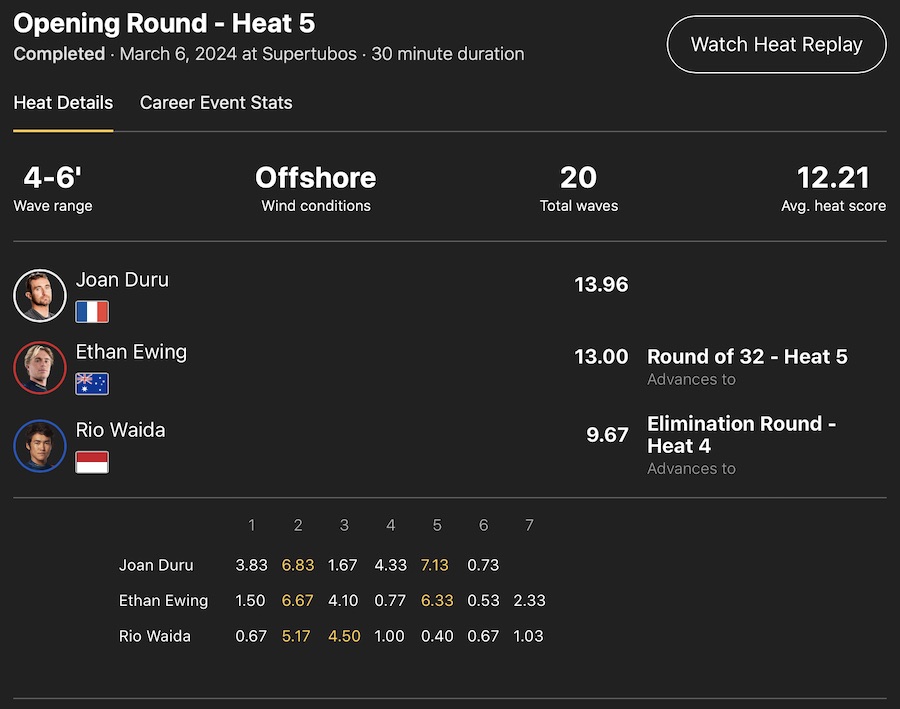The height and width of the screenshot is (709, 900).
Task: Click the Indonesian flag icon
Action: click(x=92, y=462)
